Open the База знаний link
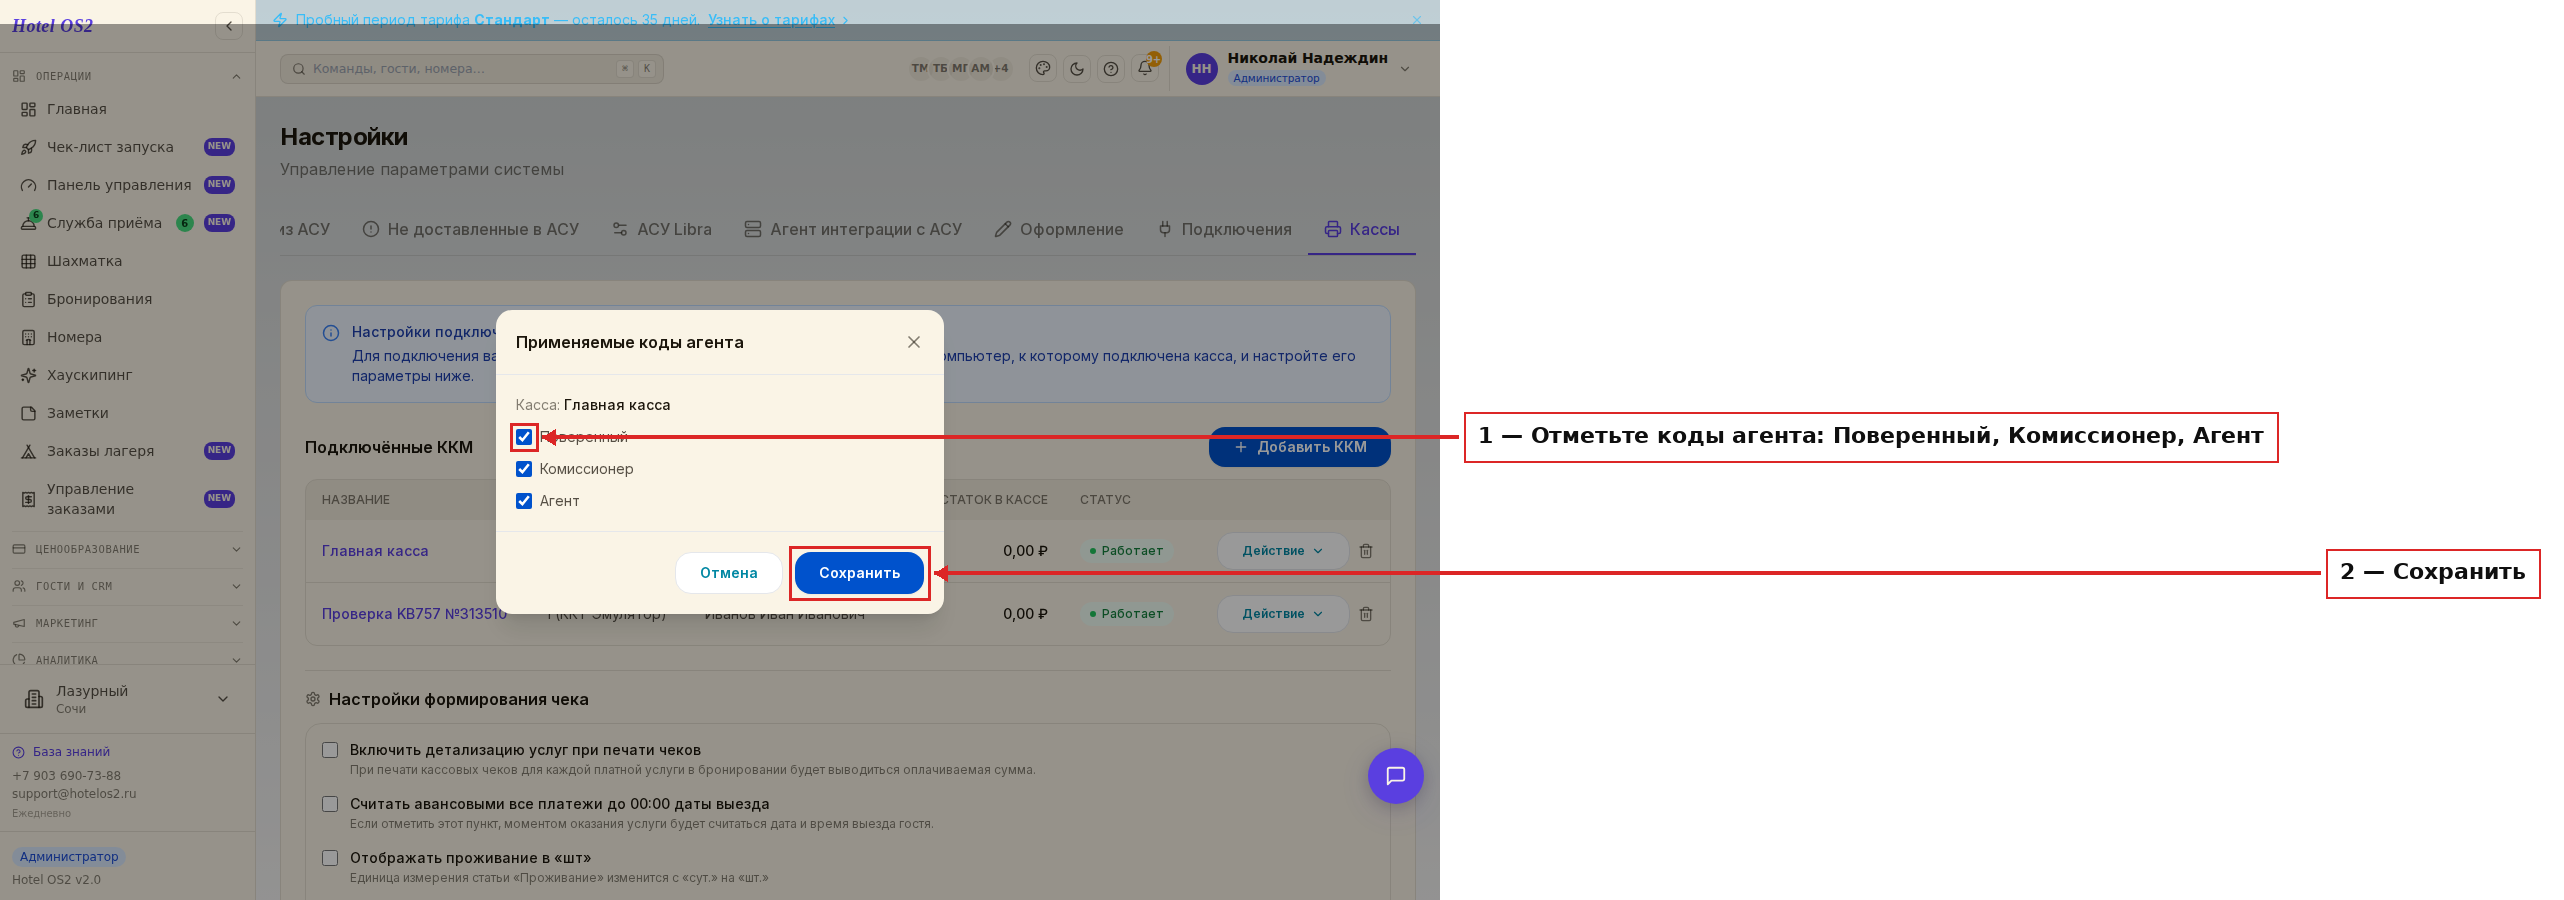This screenshot has width=2564, height=900. coord(71,752)
